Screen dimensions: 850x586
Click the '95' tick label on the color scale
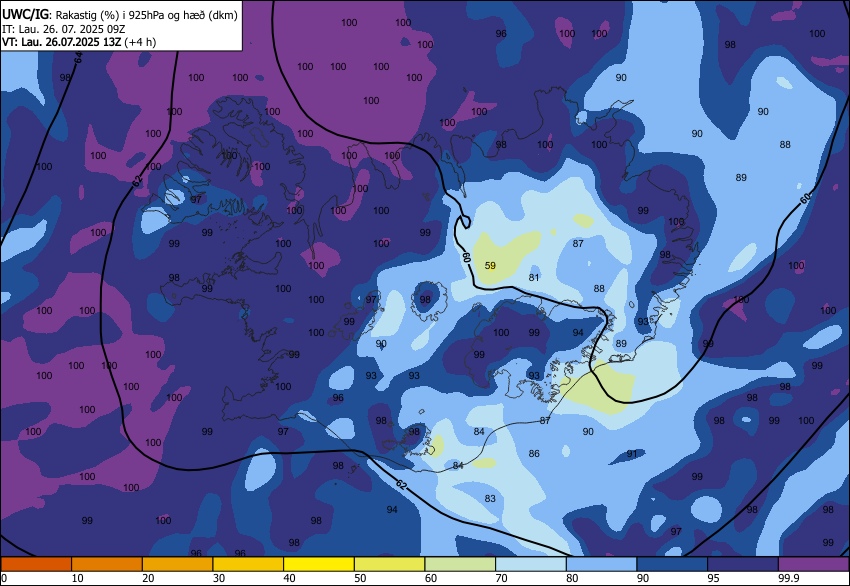coord(713,578)
